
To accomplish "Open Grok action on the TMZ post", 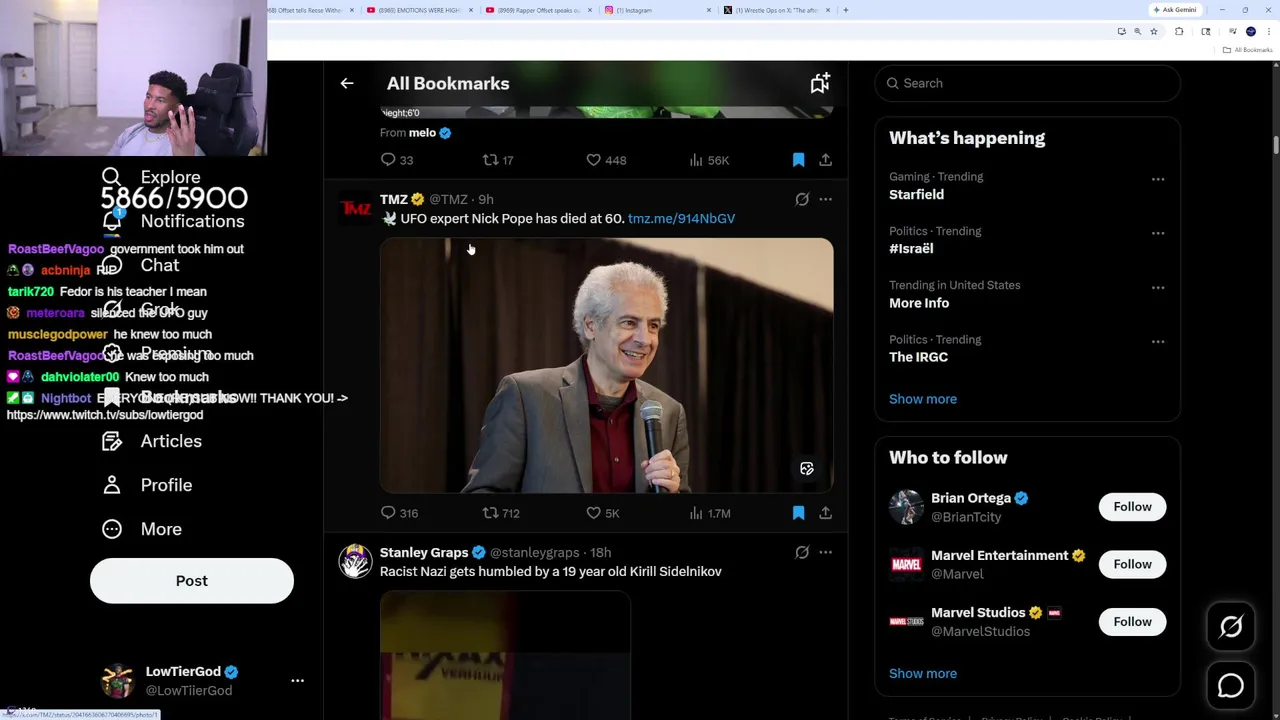I will pos(802,199).
